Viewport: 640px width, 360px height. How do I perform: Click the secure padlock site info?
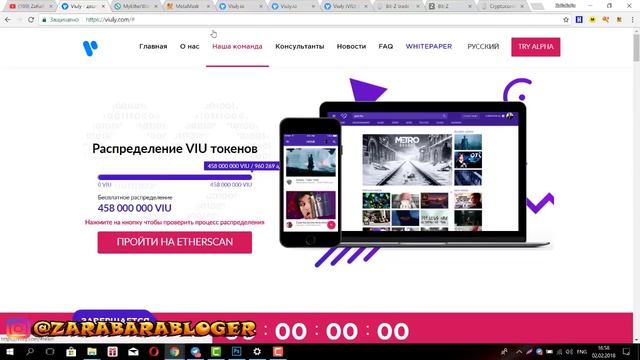44,20
